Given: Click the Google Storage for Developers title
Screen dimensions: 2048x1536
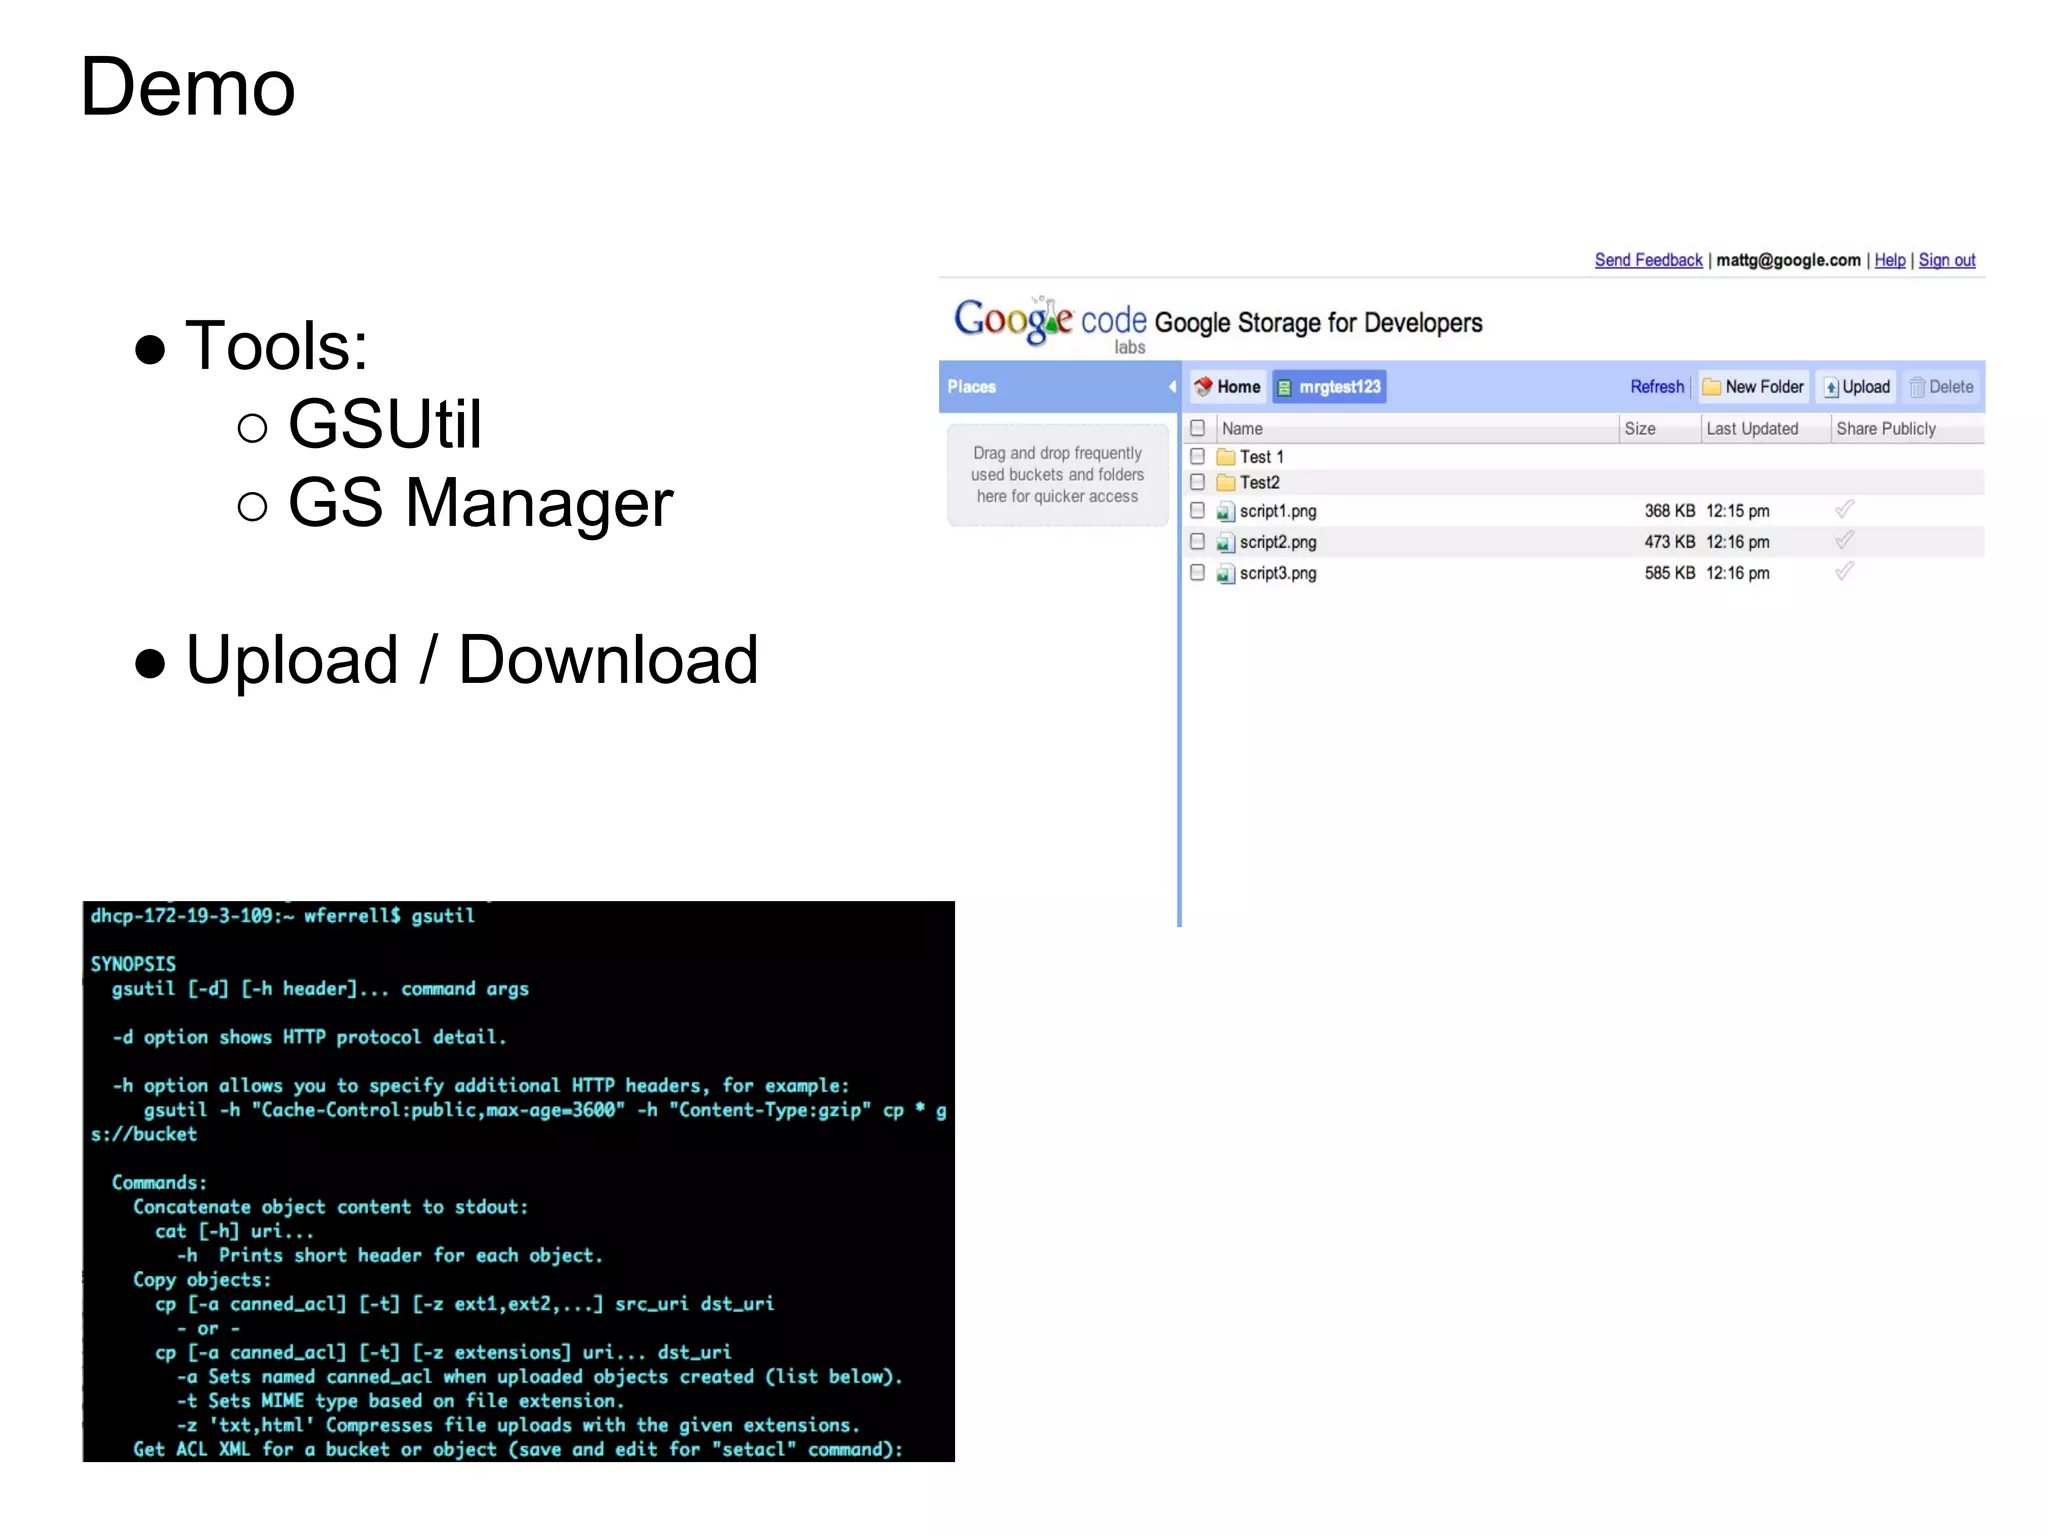Looking at the screenshot, I should [1318, 323].
